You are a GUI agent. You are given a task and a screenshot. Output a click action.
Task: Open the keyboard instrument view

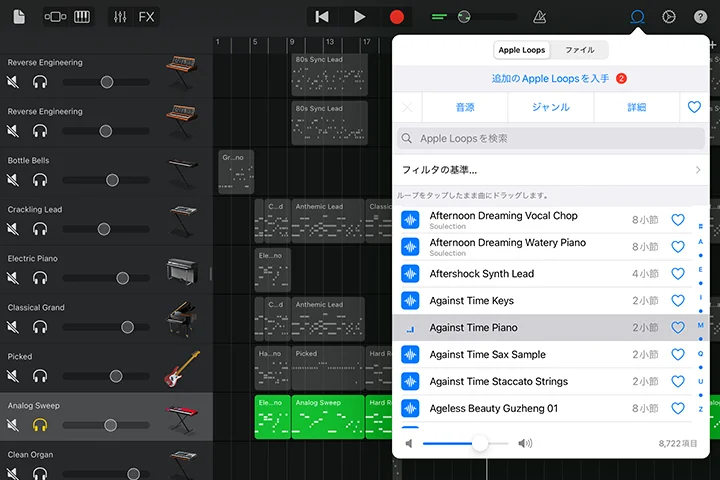82,17
